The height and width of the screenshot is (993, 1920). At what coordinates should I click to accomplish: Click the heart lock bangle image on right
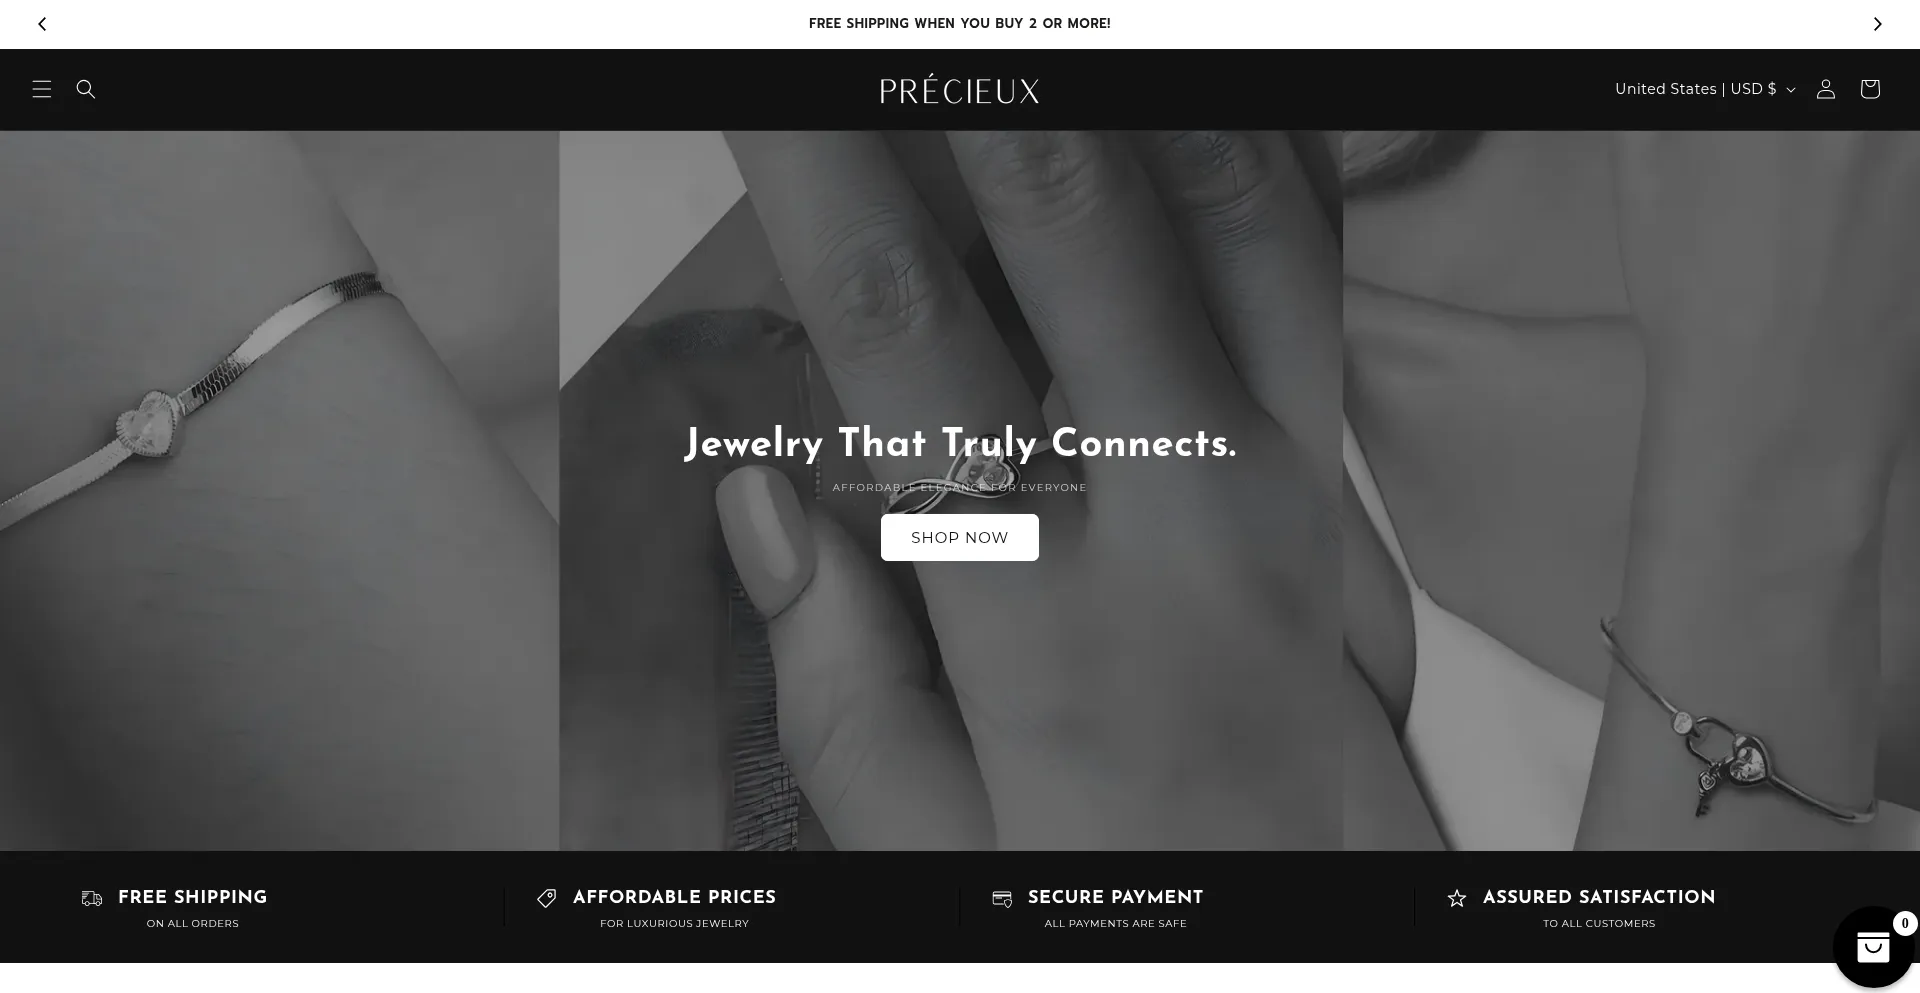click(x=1631, y=491)
